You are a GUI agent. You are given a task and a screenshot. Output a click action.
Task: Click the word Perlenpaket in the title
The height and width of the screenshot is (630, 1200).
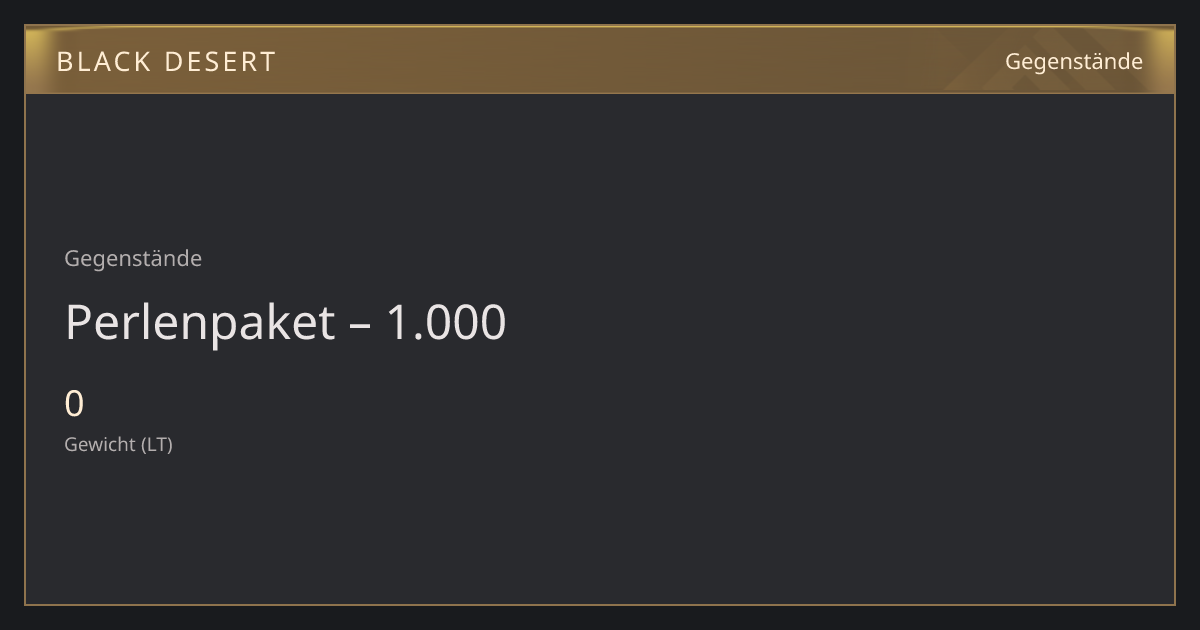[199, 322]
